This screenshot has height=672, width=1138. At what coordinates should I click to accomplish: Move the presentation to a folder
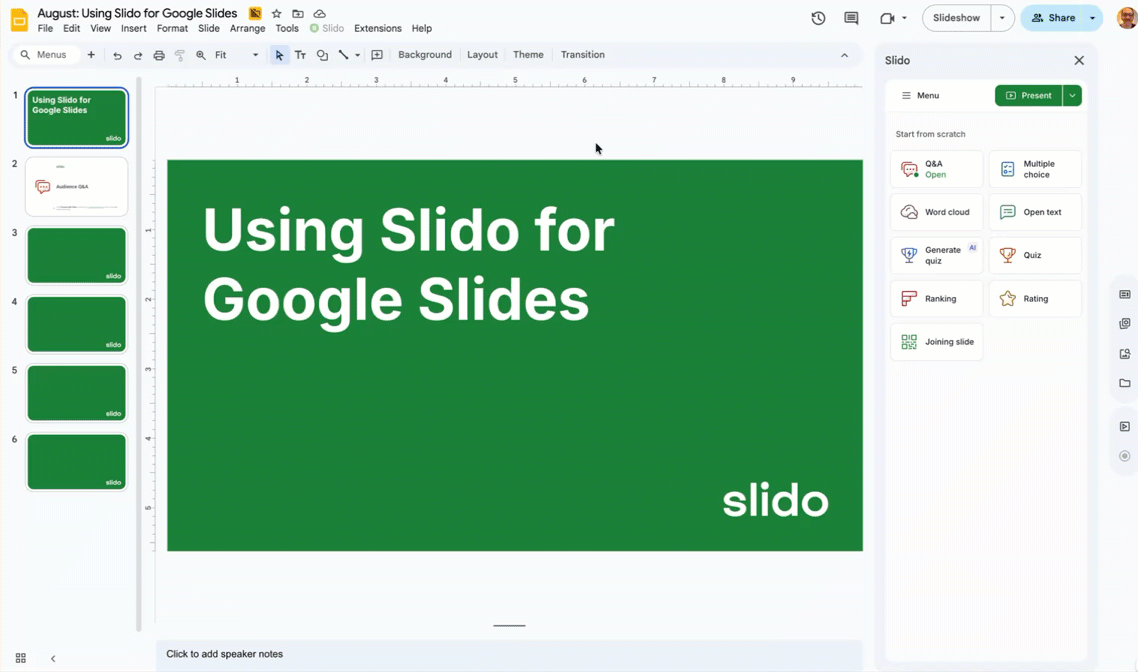coord(298,14)
